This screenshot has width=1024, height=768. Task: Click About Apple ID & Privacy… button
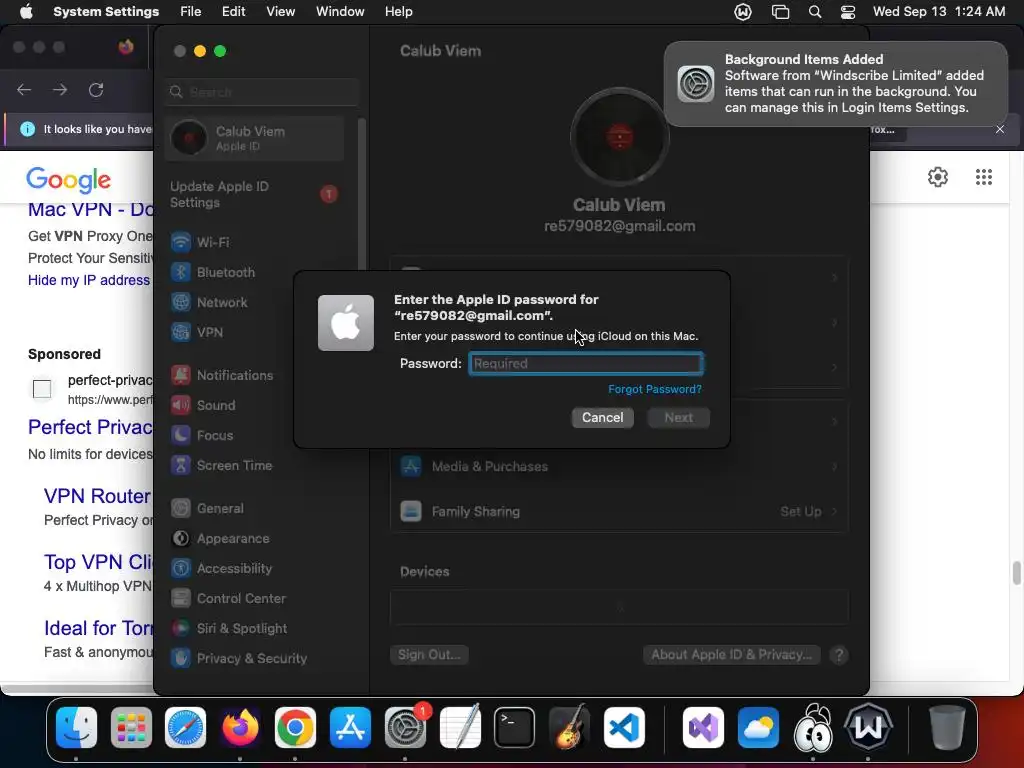pyautogui.click(x=731, y=654)
